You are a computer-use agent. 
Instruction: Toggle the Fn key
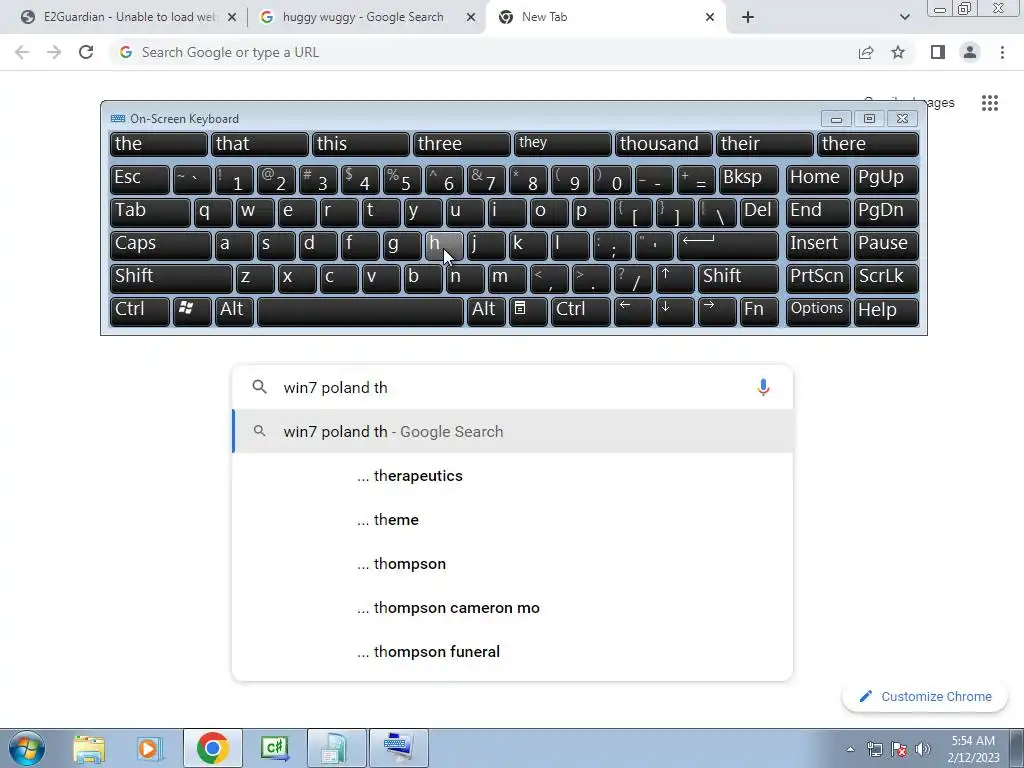tap(760, 311)
